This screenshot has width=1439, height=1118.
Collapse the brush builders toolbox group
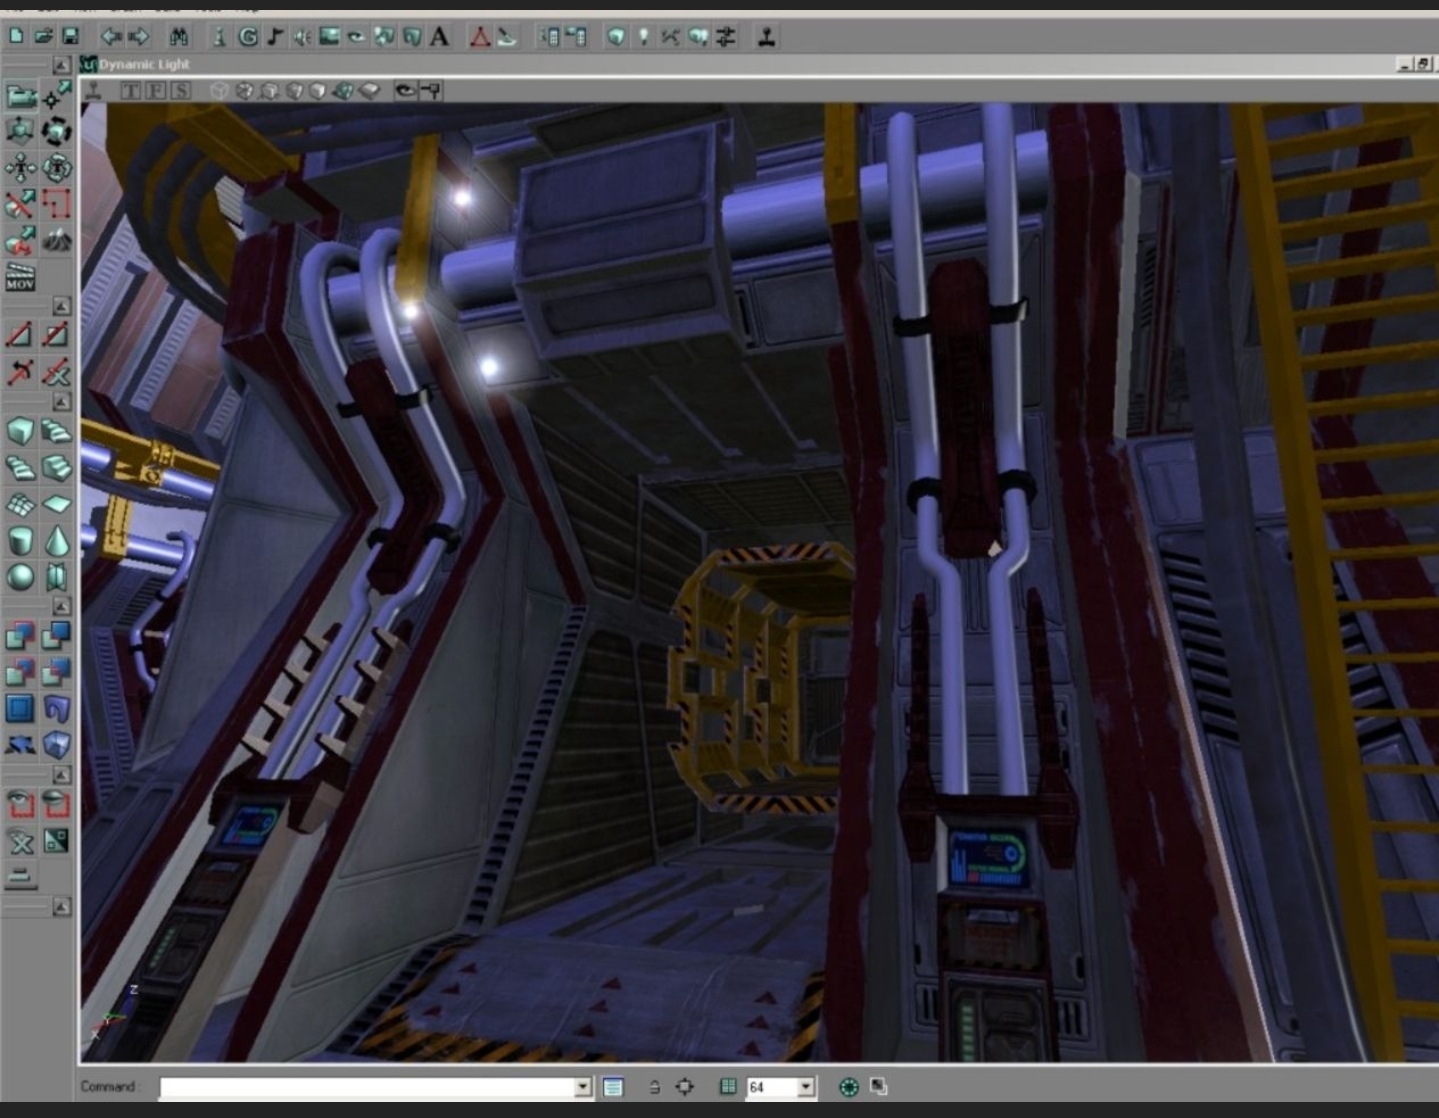pyautogui.click(x=61, y=402)
